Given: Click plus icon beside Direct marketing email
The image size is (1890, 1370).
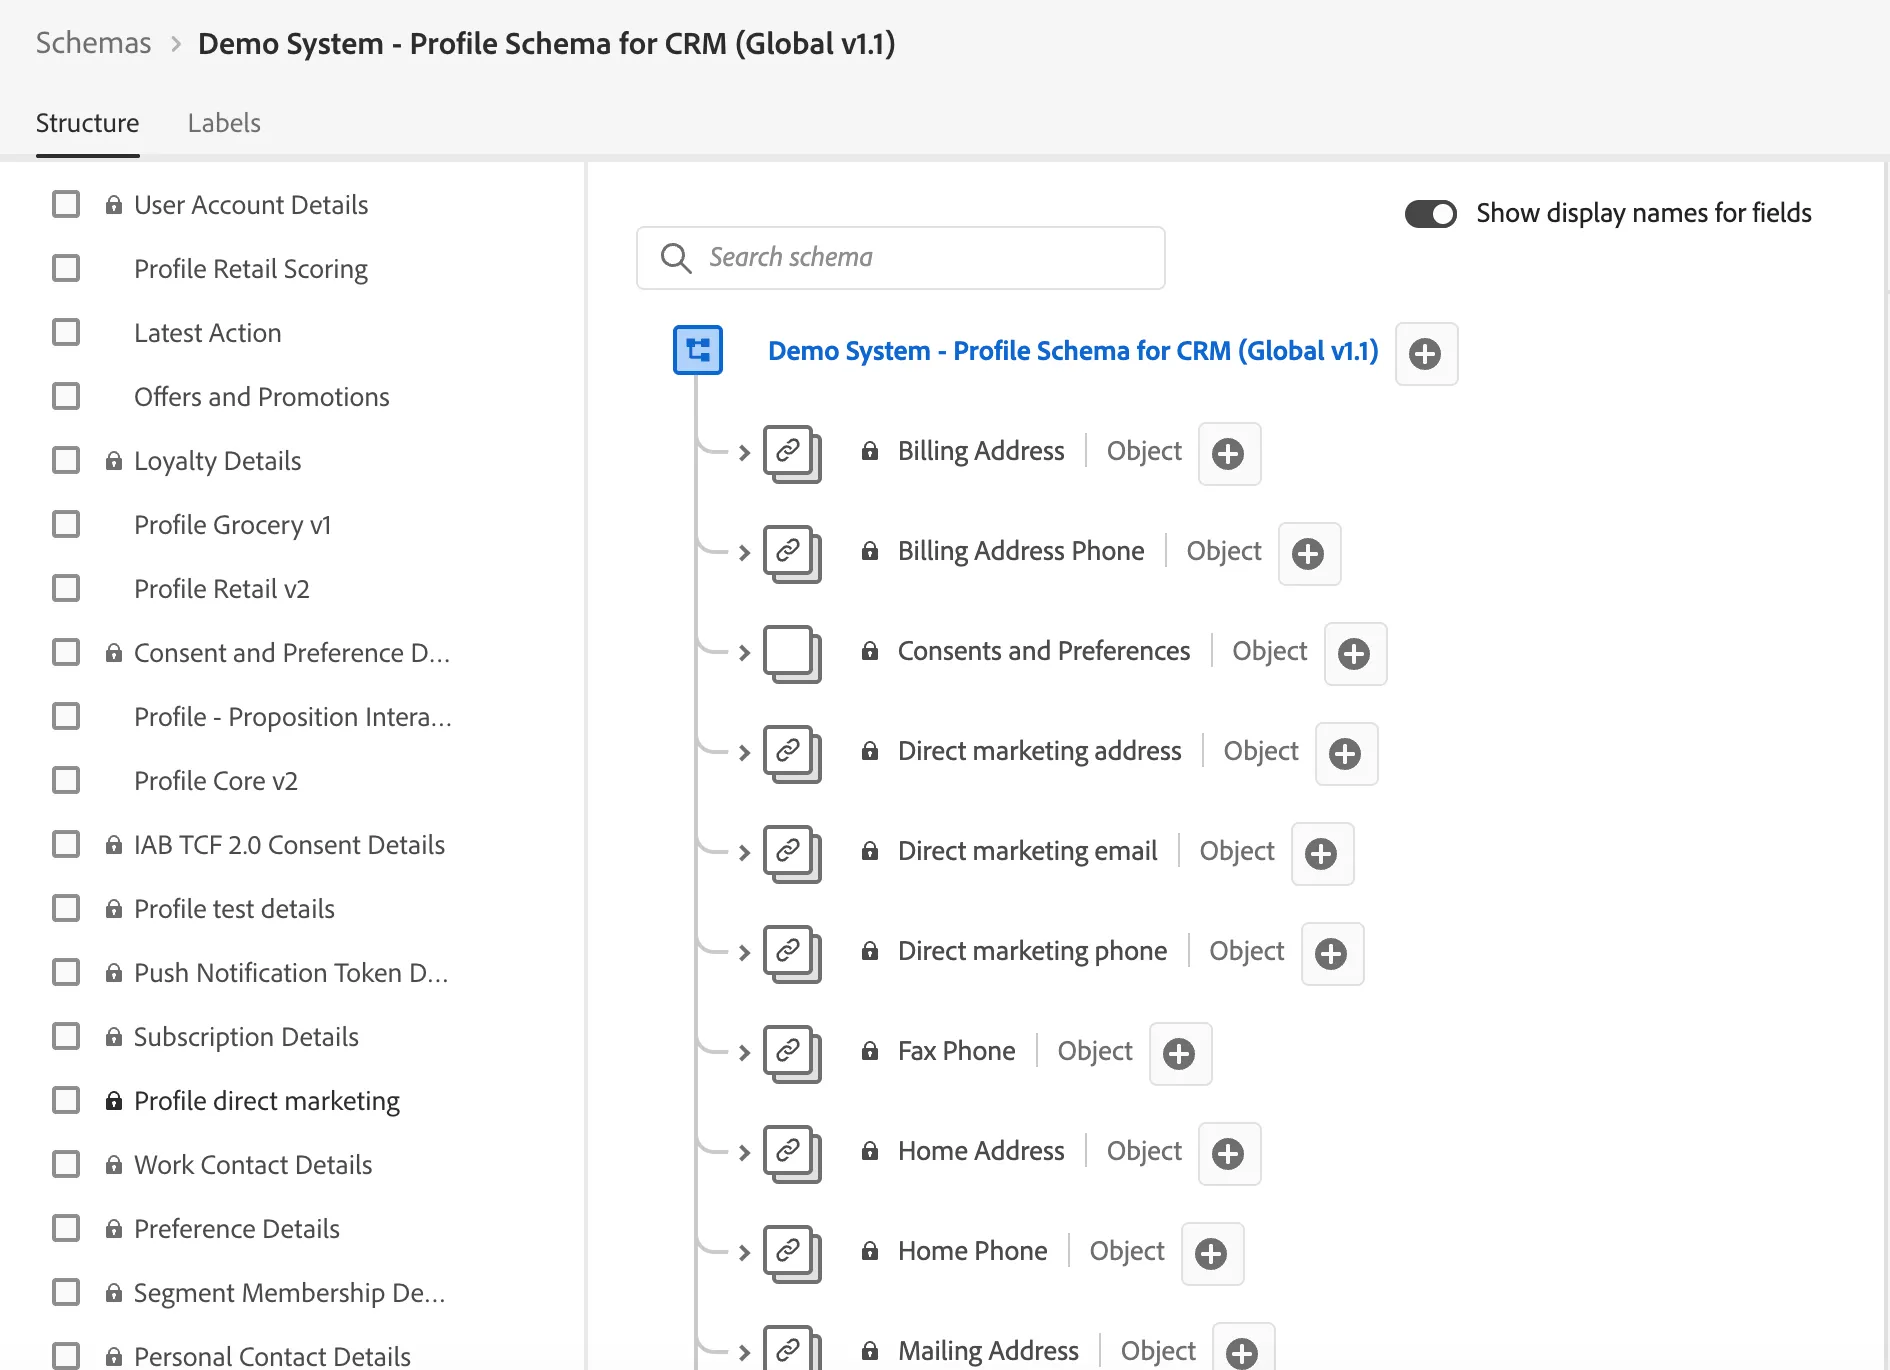Looking at the screenshot, I should [x=1322, y=853].
